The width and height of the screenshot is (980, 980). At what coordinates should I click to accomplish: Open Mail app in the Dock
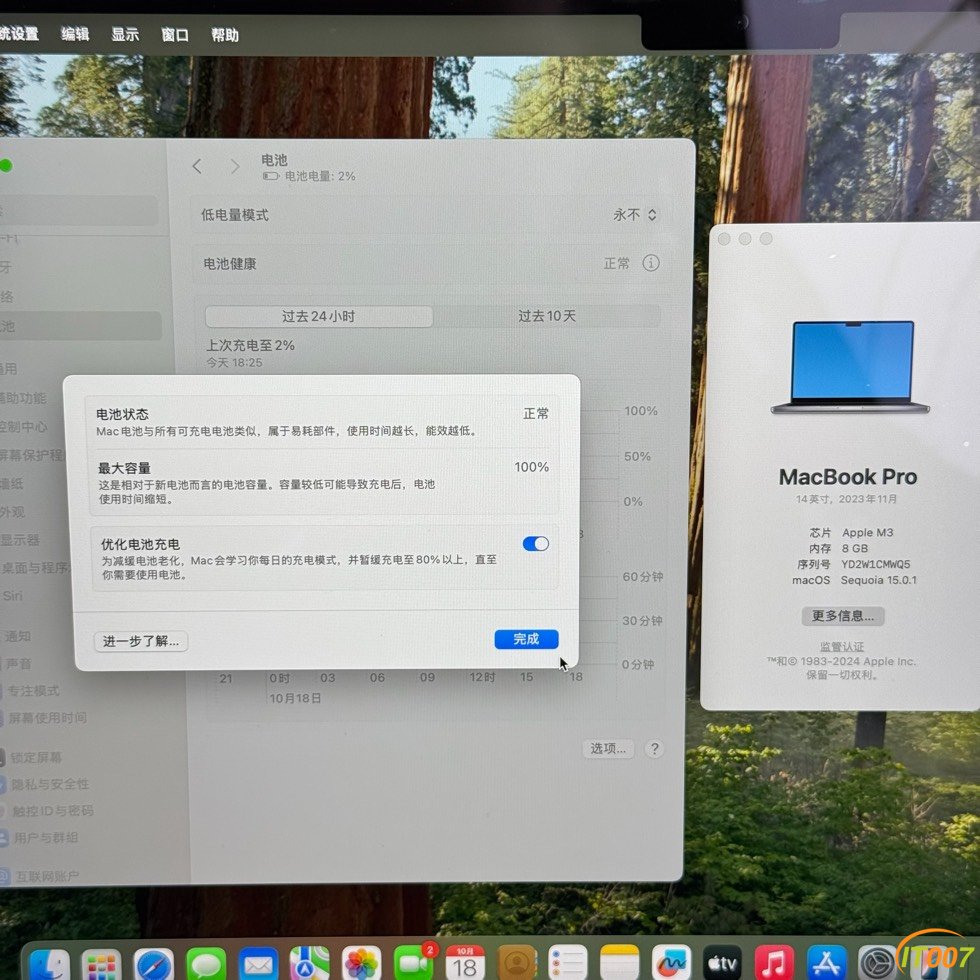[x=258, y=965]
